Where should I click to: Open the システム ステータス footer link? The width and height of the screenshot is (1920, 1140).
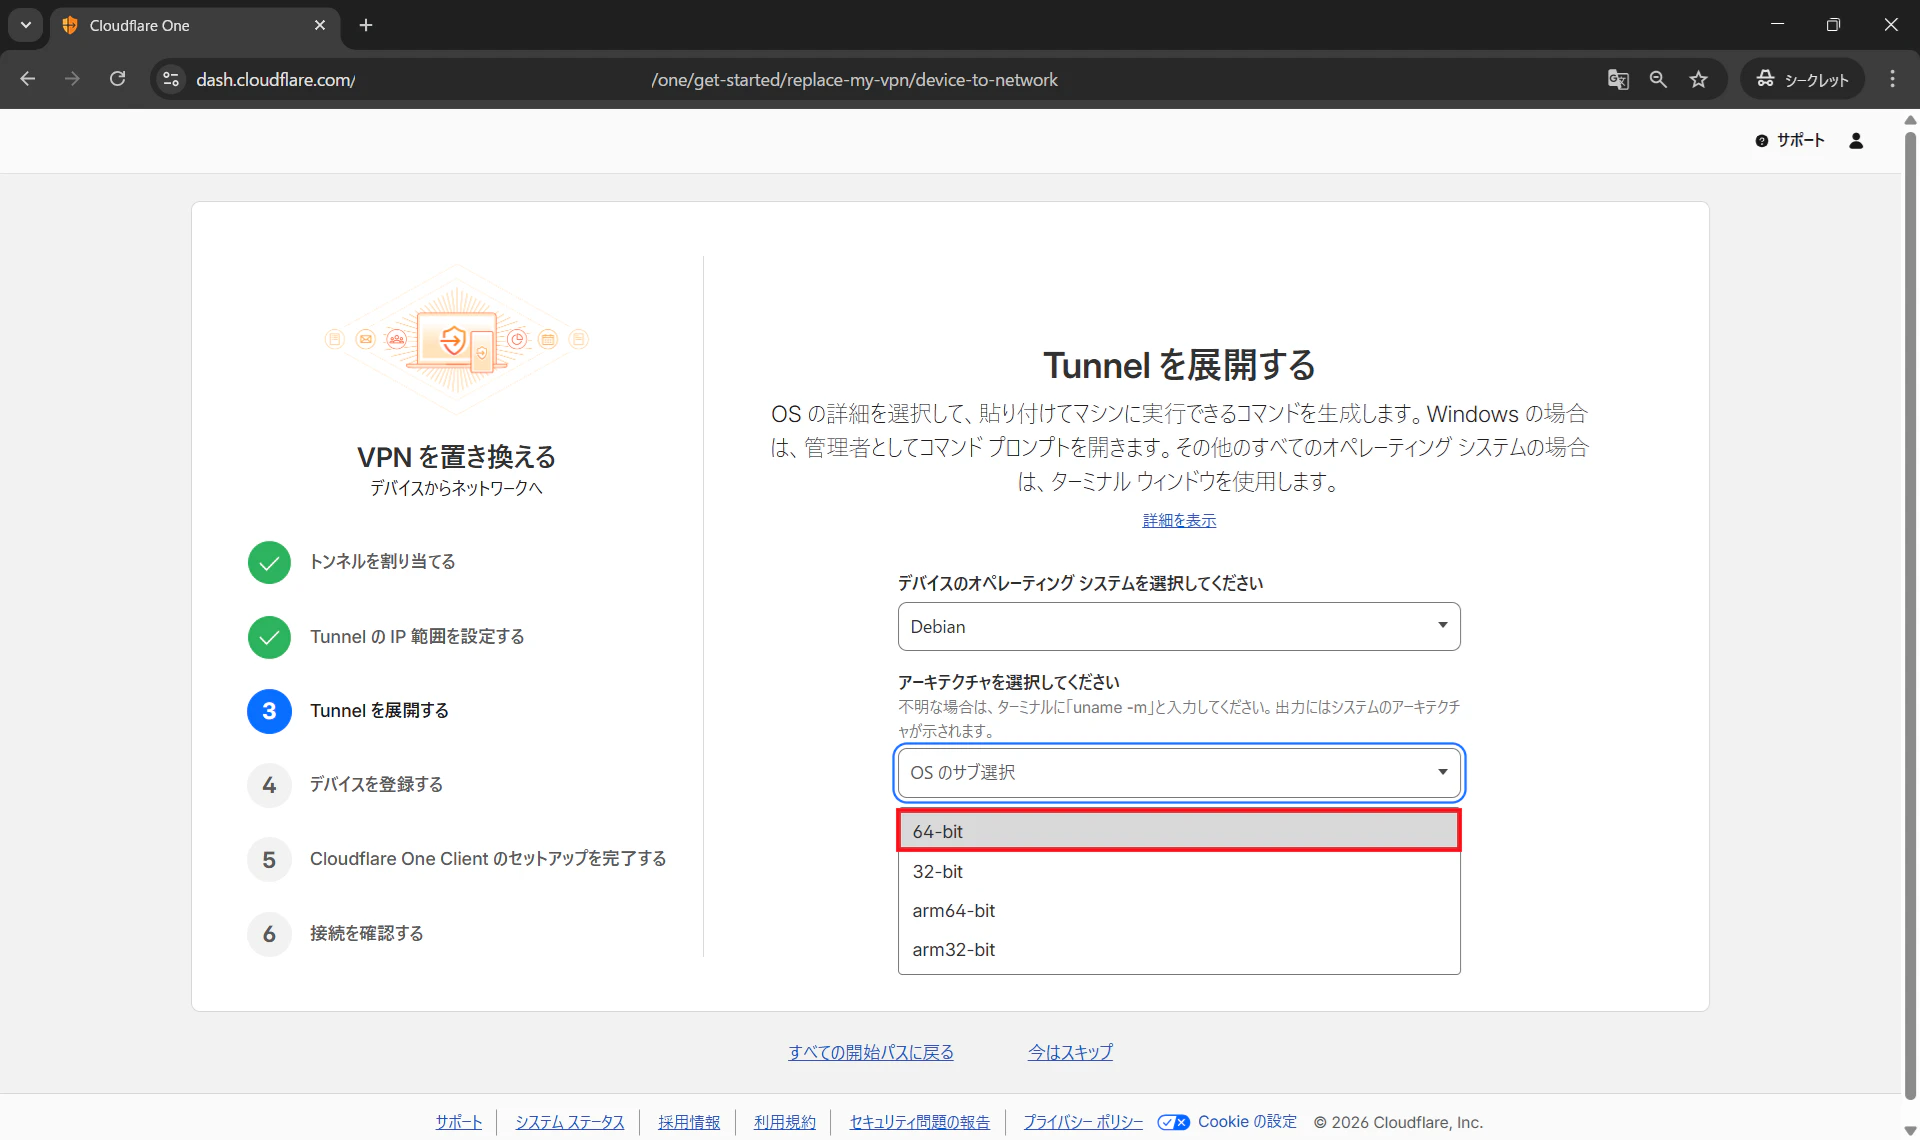[x=570, y=1122]
